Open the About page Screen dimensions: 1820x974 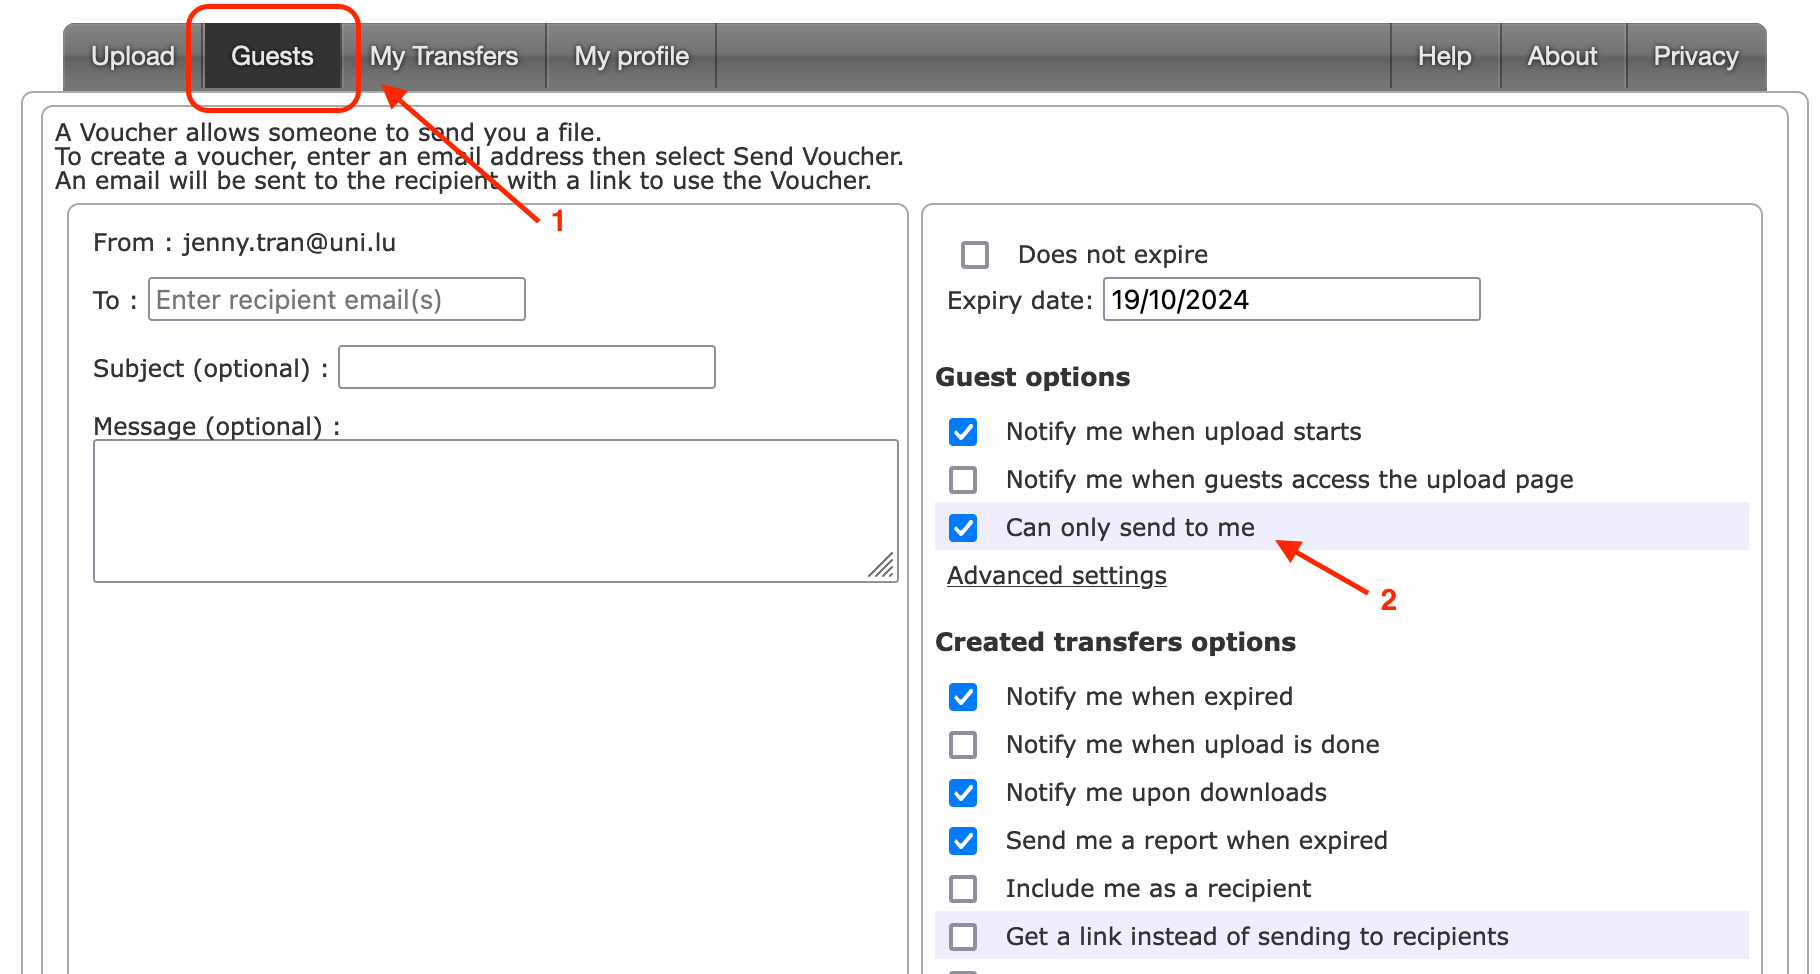(1562, 56)
